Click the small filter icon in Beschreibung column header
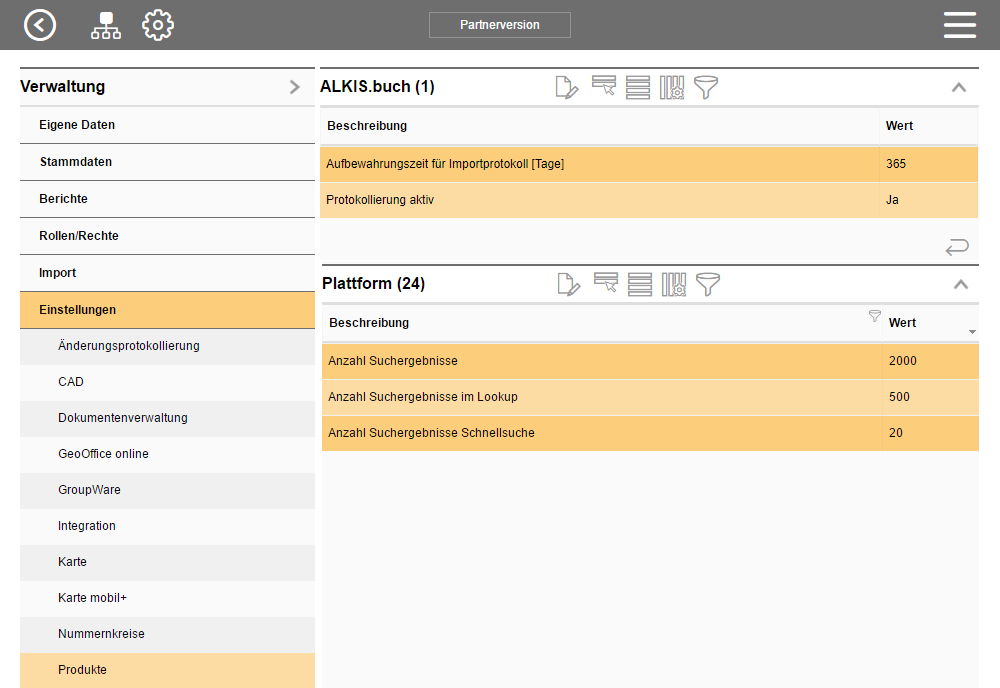 pyautogui.click(x=875, y=316)
